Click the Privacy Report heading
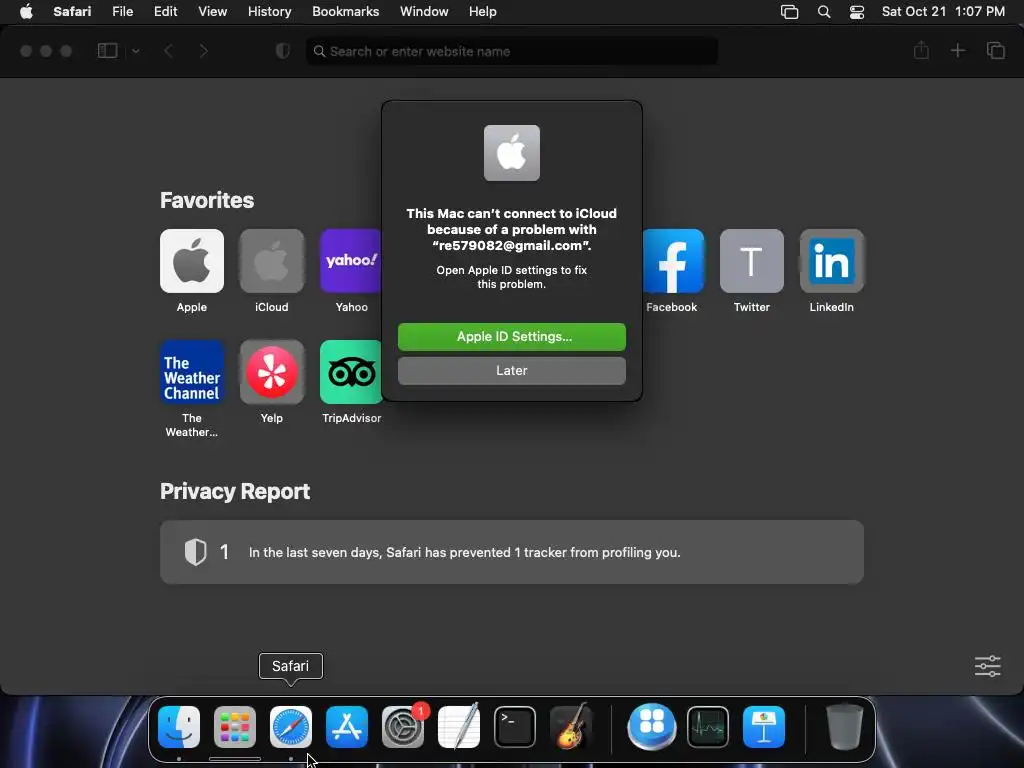The image size is (1024, 768). point(235,491)
